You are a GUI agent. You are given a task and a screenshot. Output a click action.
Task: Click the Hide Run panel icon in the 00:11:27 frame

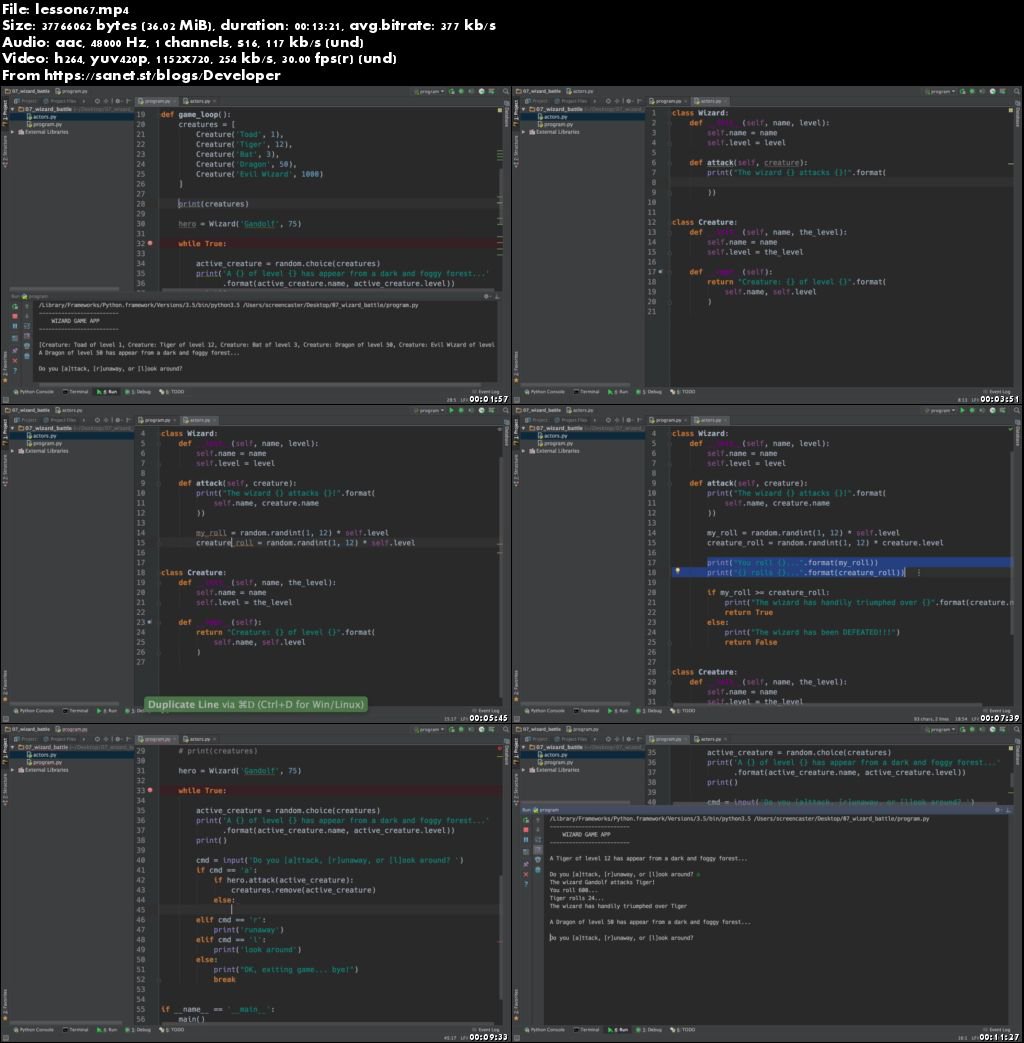coord(1008,810)
